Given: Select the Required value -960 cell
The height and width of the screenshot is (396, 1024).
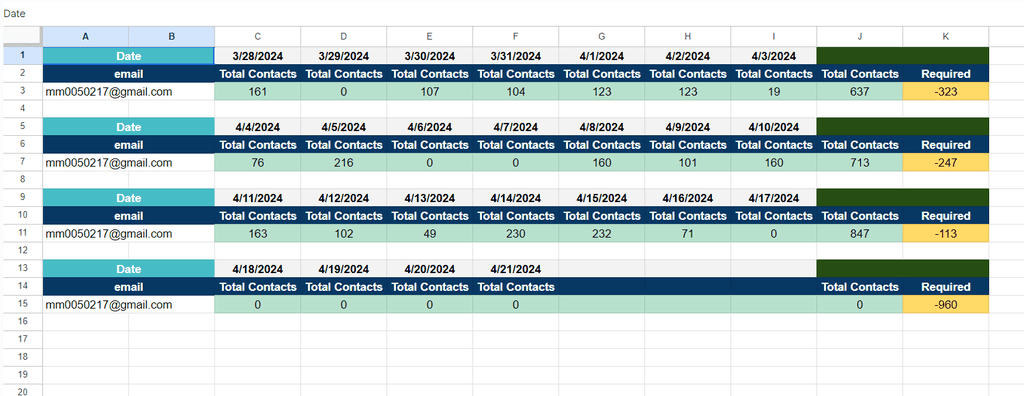Looking at the screenshot, I should pyautogui.click(x=946, y=305).
